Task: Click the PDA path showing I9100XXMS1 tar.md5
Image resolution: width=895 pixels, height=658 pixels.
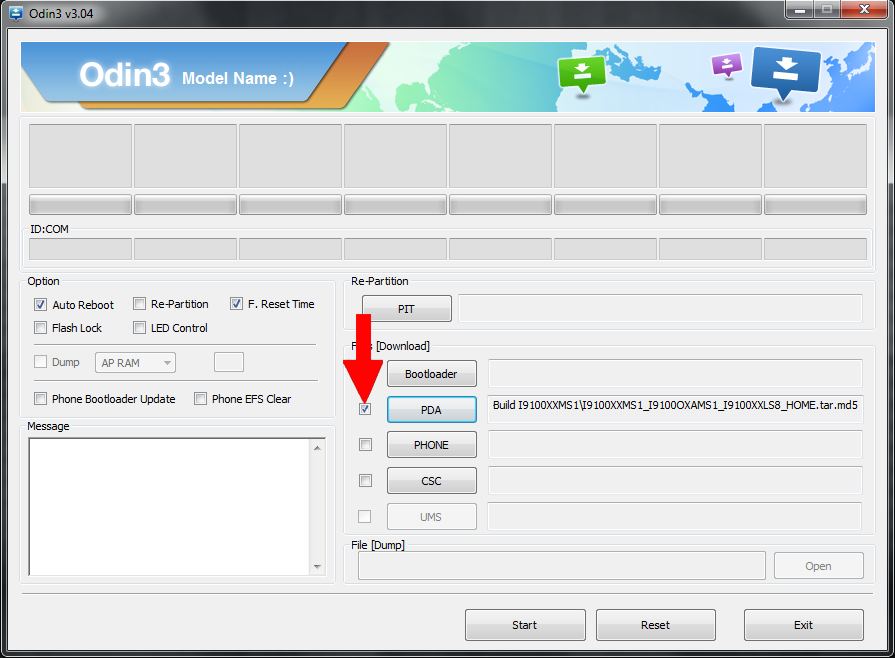Action: pyautogui.click(x=675, y=409)
